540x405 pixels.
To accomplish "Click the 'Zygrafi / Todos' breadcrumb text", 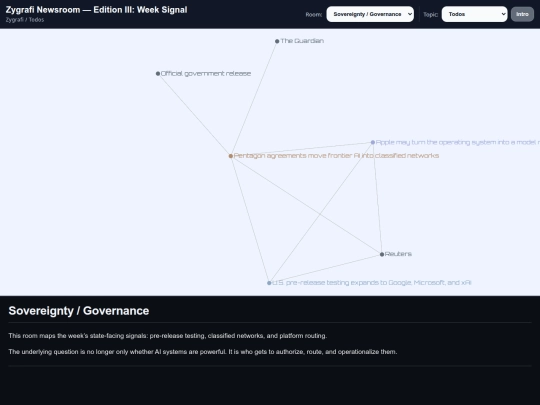I will (25, 20).
